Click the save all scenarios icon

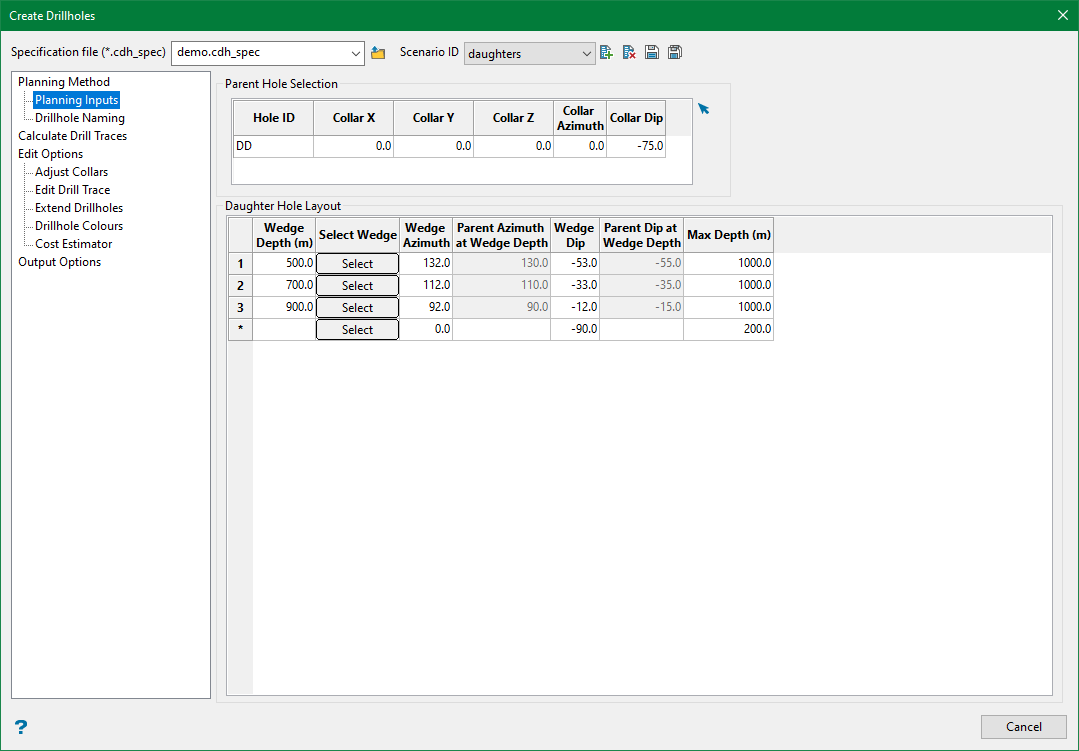pos(675,53)
